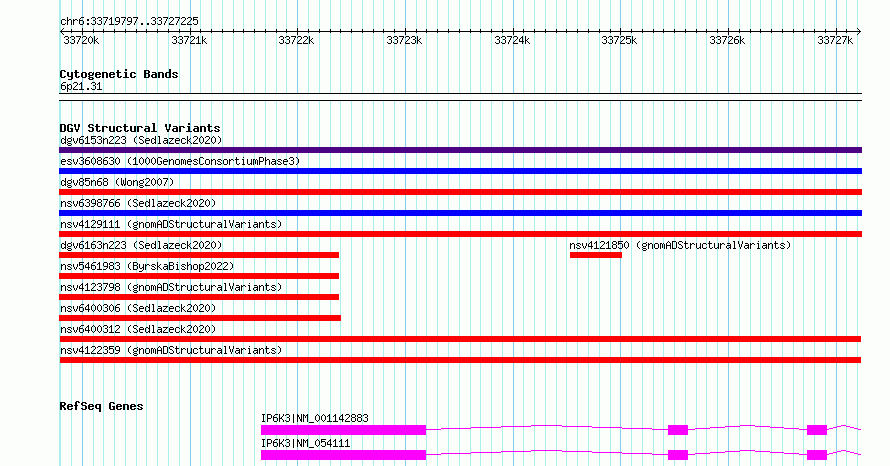Image resolution: width=890 pixels, height=466 pixels.
Task: Open the esv3608630 (1000GenomesConsortiumPhase3) label
Action: point(180,161)
